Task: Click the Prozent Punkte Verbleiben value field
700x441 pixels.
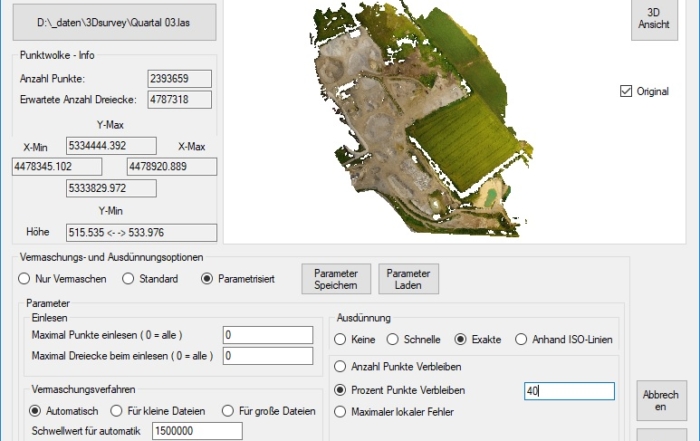Action: 568,392
